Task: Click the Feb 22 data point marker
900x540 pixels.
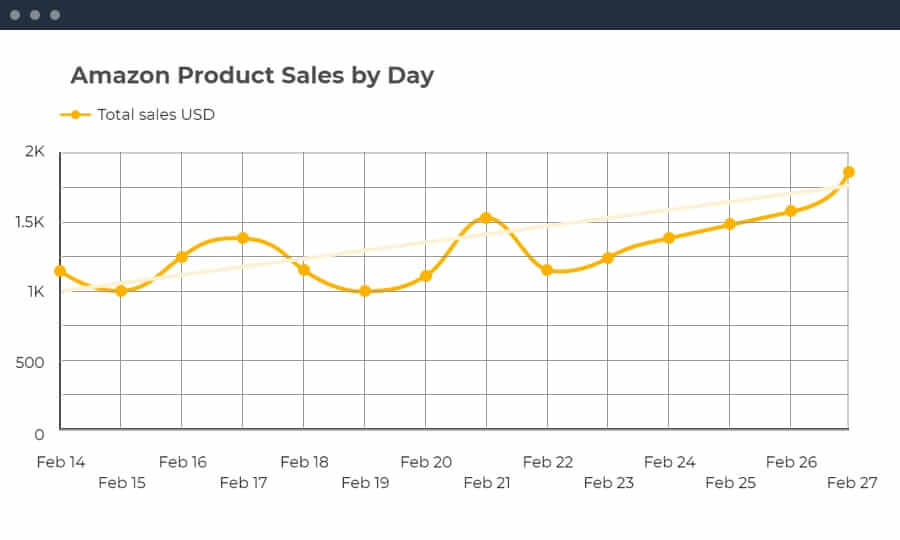Action: pos(547,270)
